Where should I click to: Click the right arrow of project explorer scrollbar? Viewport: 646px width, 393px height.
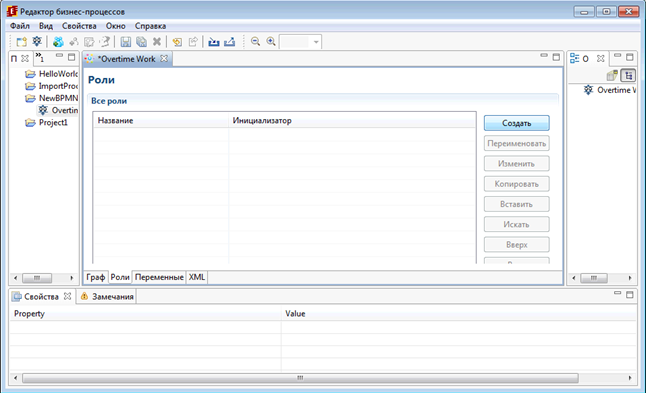click(x=72, y=278)
